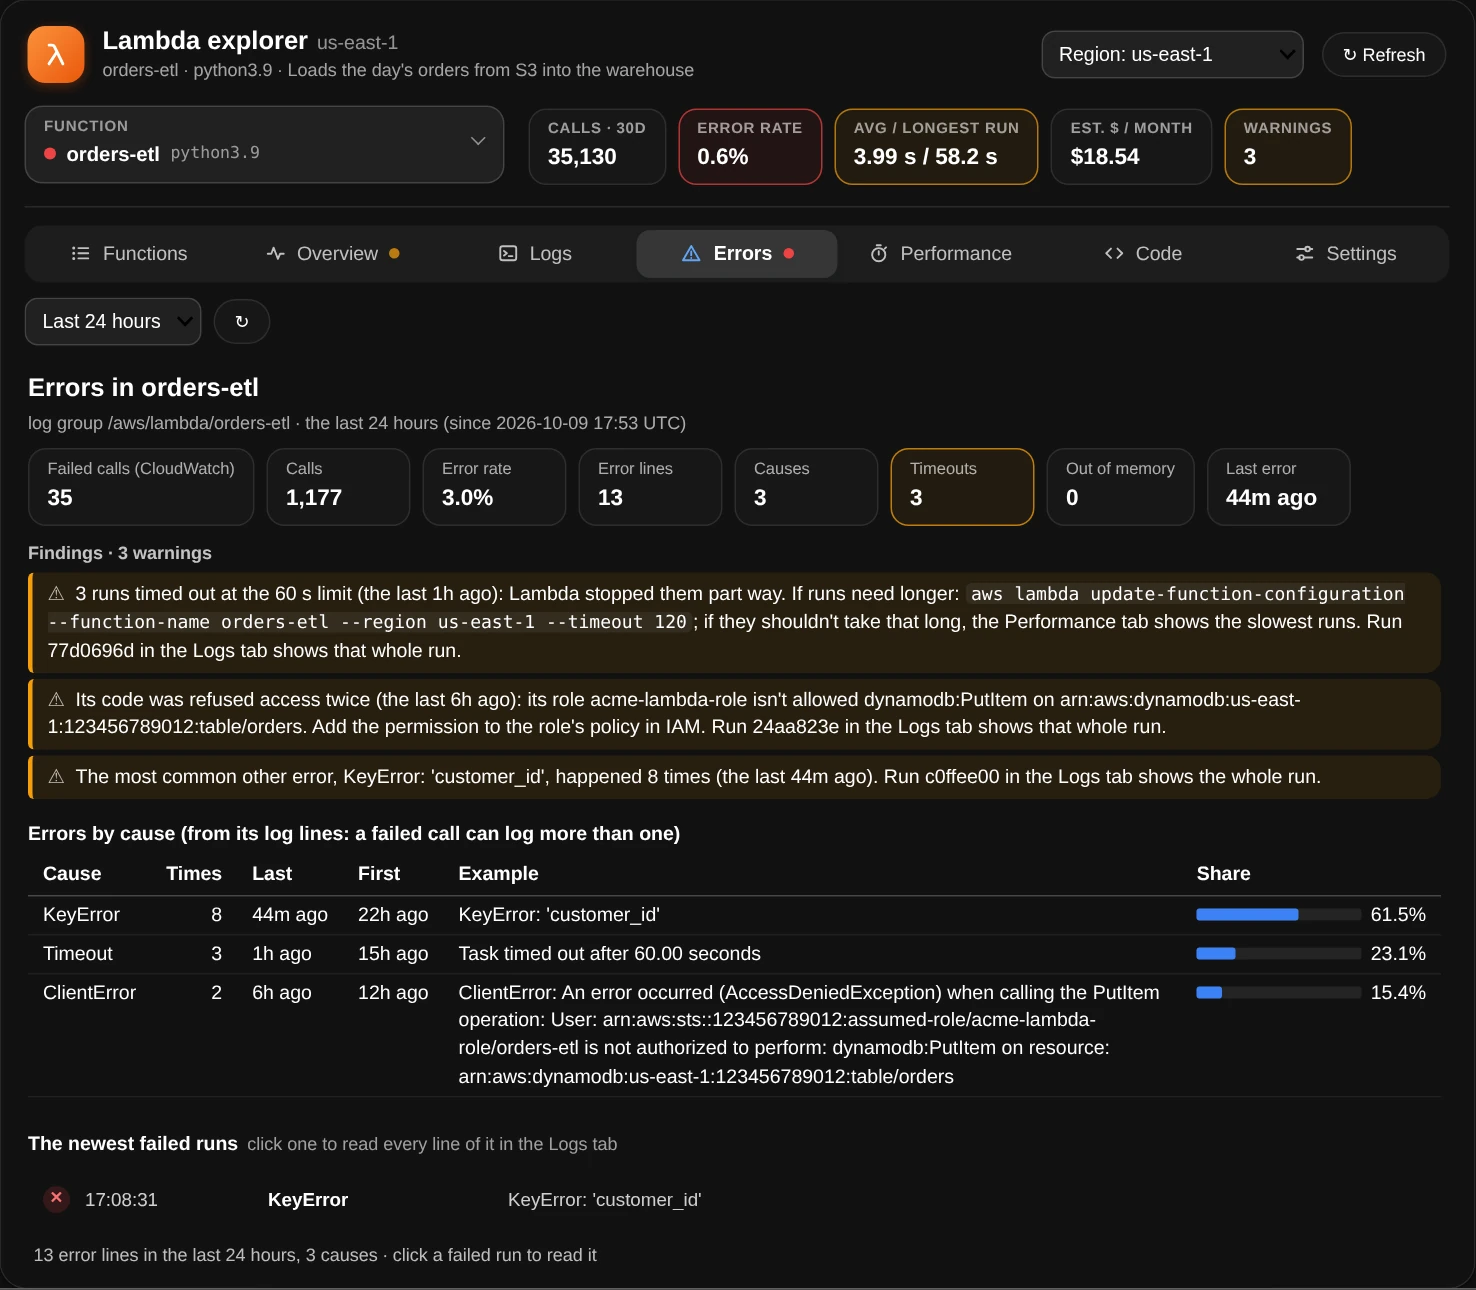Click the Code angle-brackets icon
The height and width of the screenshot is (1290, 1476).
click(x=1114, y=254)
